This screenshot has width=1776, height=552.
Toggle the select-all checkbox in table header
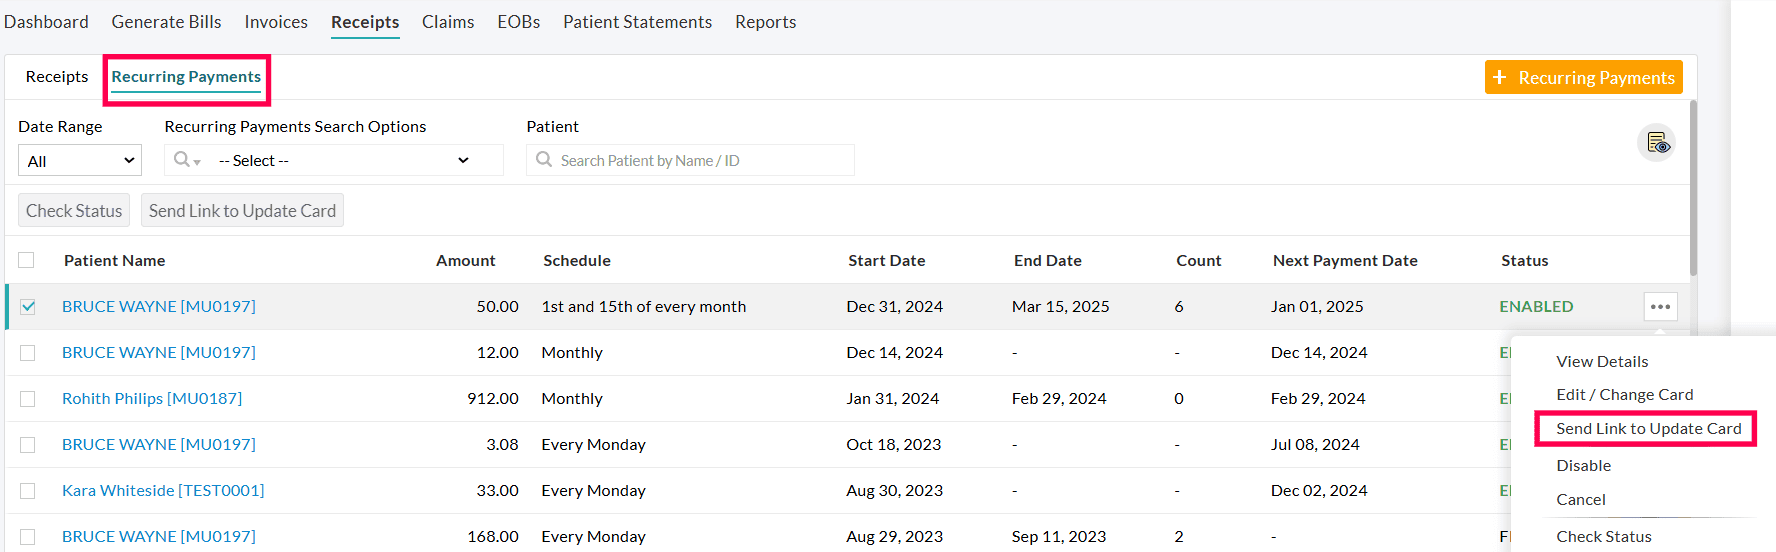(x=27, y=260)
